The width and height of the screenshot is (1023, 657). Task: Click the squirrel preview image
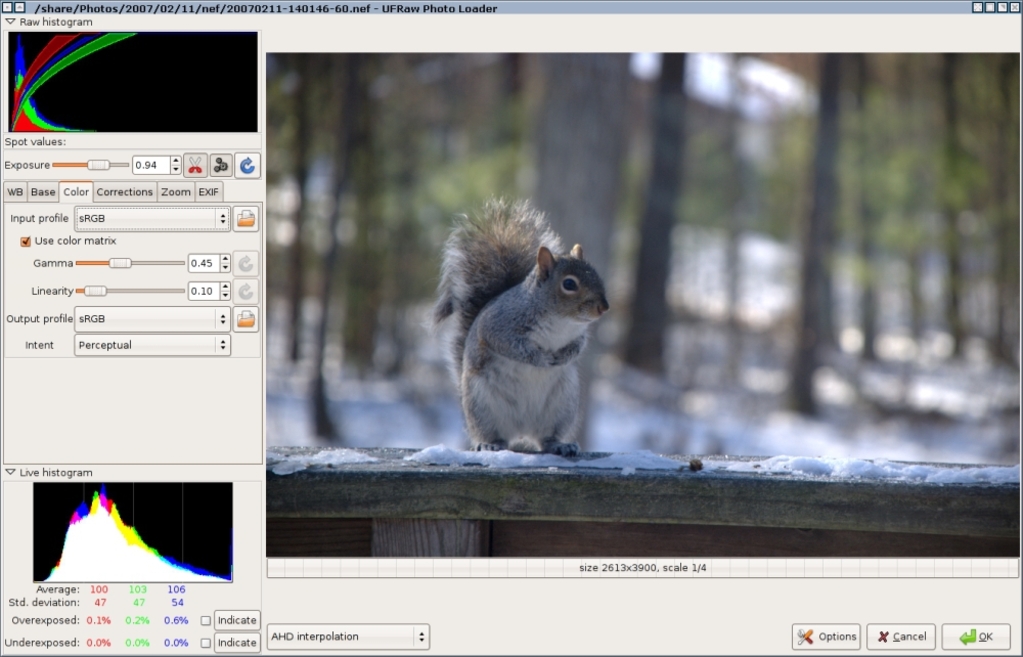pyautogui.click(x=642, y=305)
